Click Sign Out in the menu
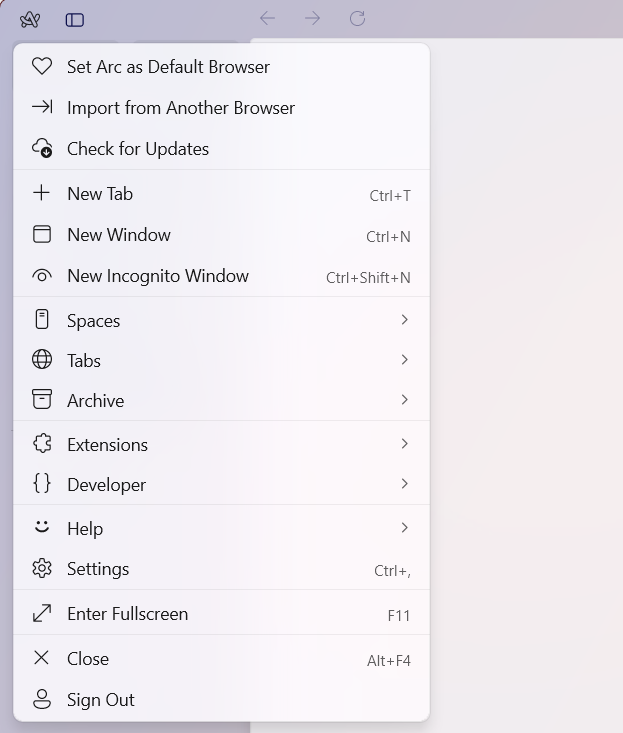The height and width of the screenshot is (733, 623). click(100, 700)
